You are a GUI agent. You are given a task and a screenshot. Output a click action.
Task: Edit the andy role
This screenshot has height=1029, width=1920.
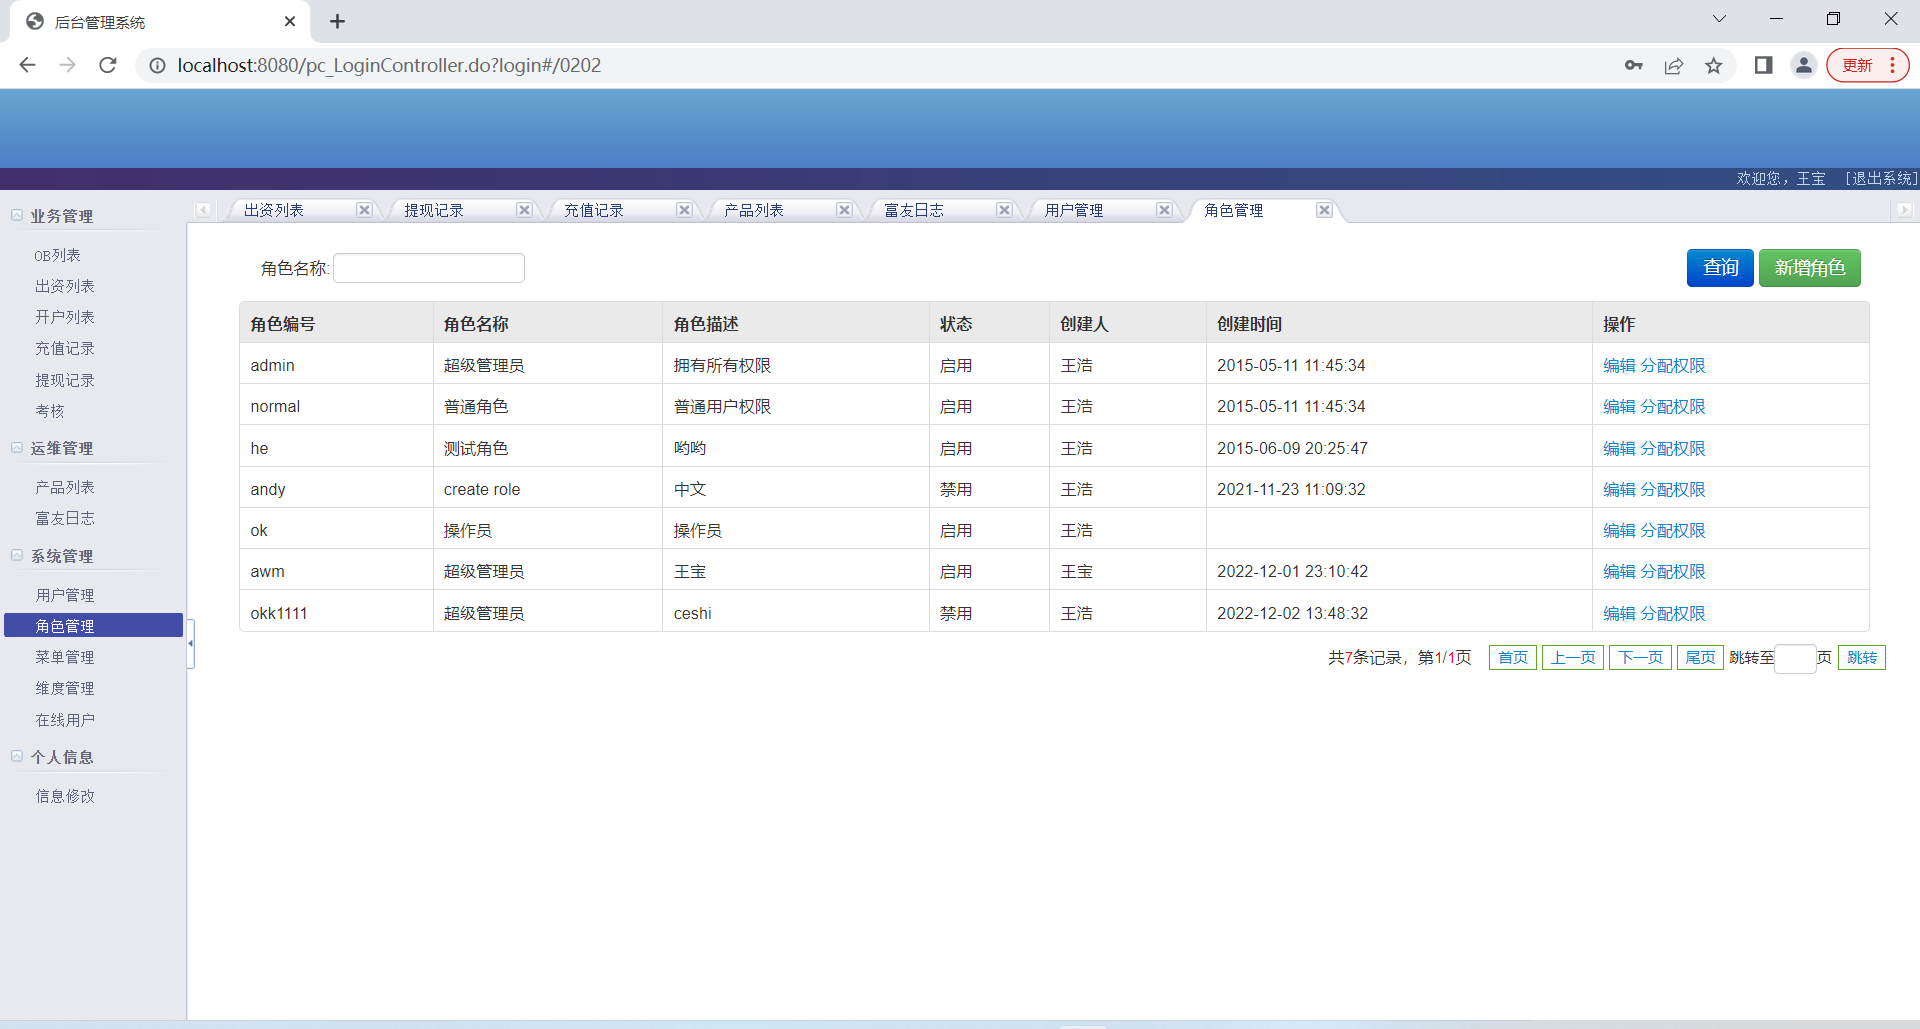pyautogui.click(x=1619, y=490)
